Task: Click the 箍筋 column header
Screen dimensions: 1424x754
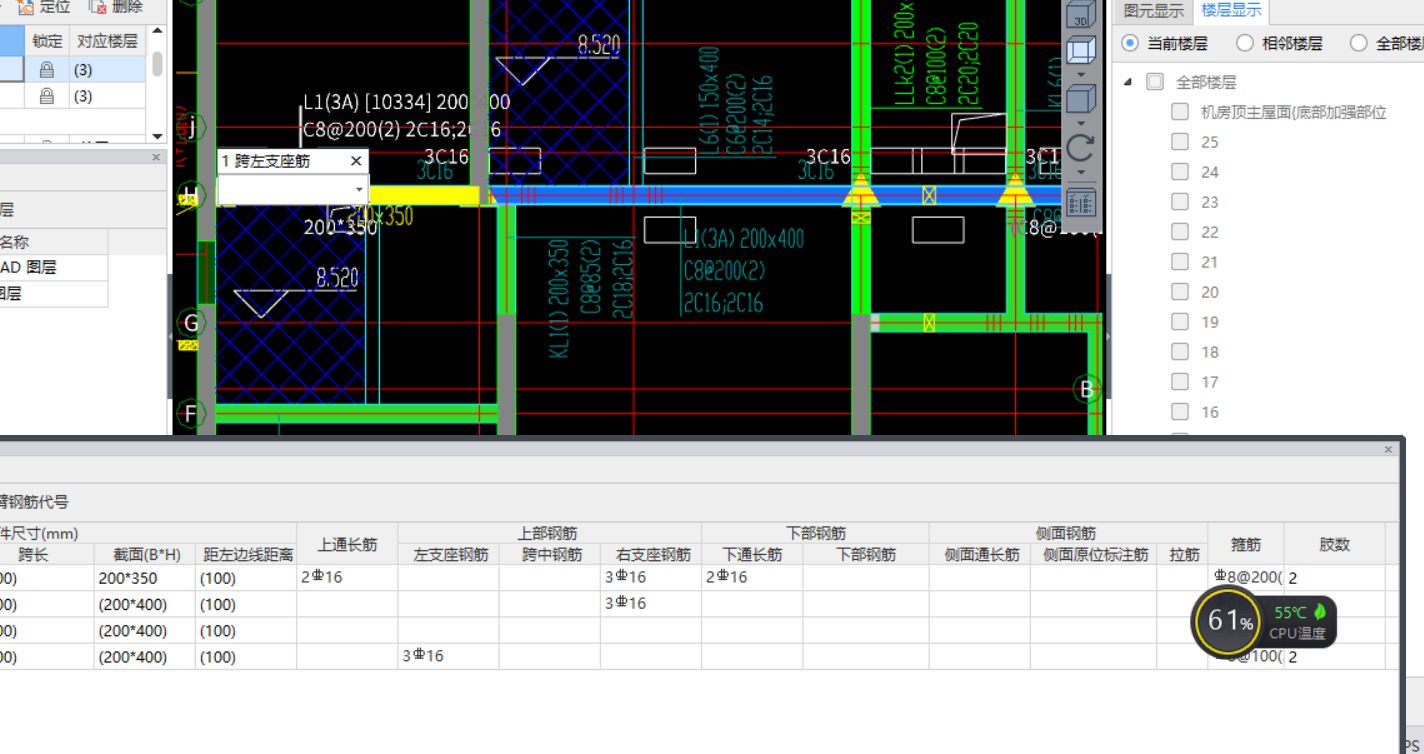Action: coord(1246,544)
